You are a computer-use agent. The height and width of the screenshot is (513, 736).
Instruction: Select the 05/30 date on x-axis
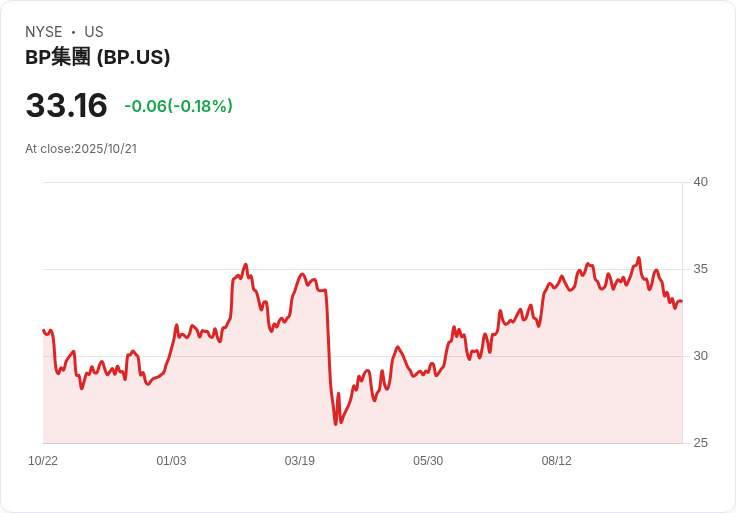[x=428, y=461]
